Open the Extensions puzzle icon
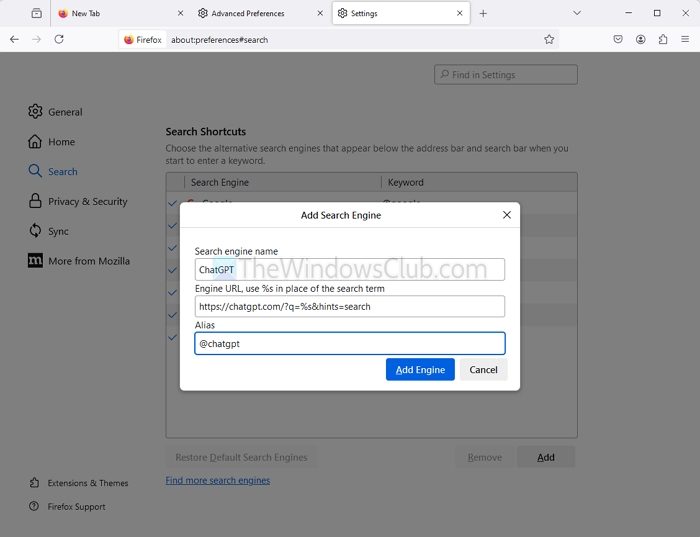 point(663,39)
